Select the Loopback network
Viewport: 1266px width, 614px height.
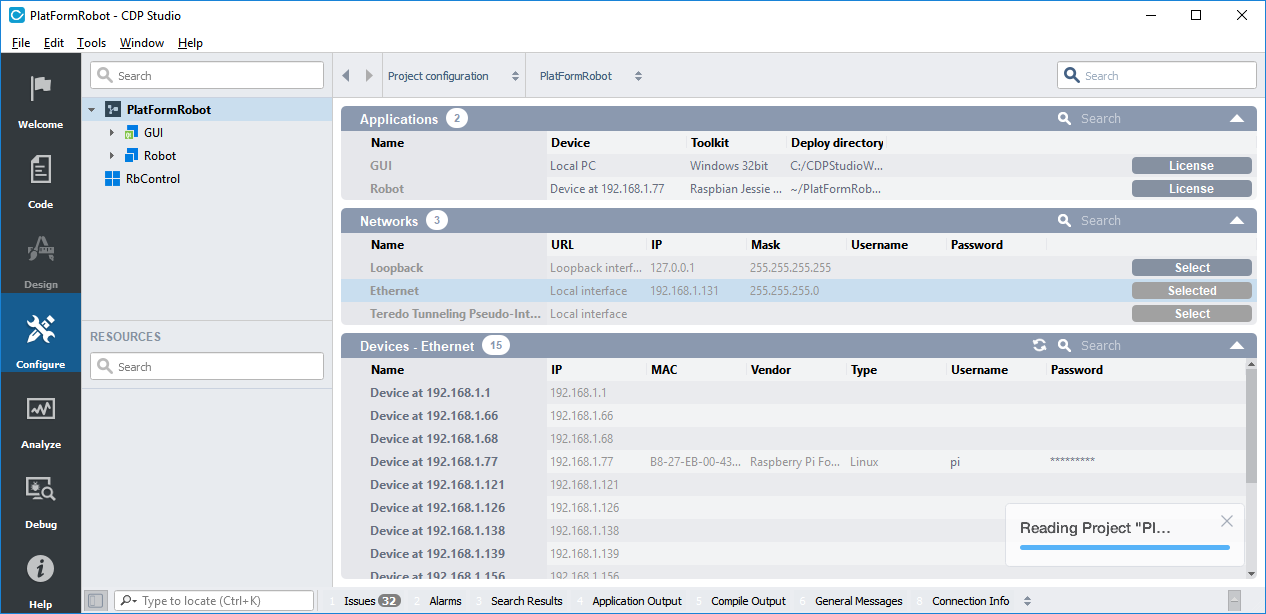point(1191,268)
